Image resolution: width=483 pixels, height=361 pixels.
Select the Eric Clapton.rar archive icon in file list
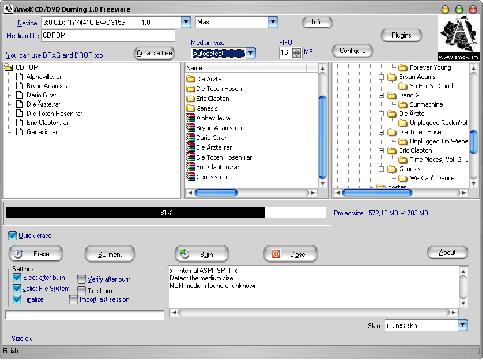point(191,167)
